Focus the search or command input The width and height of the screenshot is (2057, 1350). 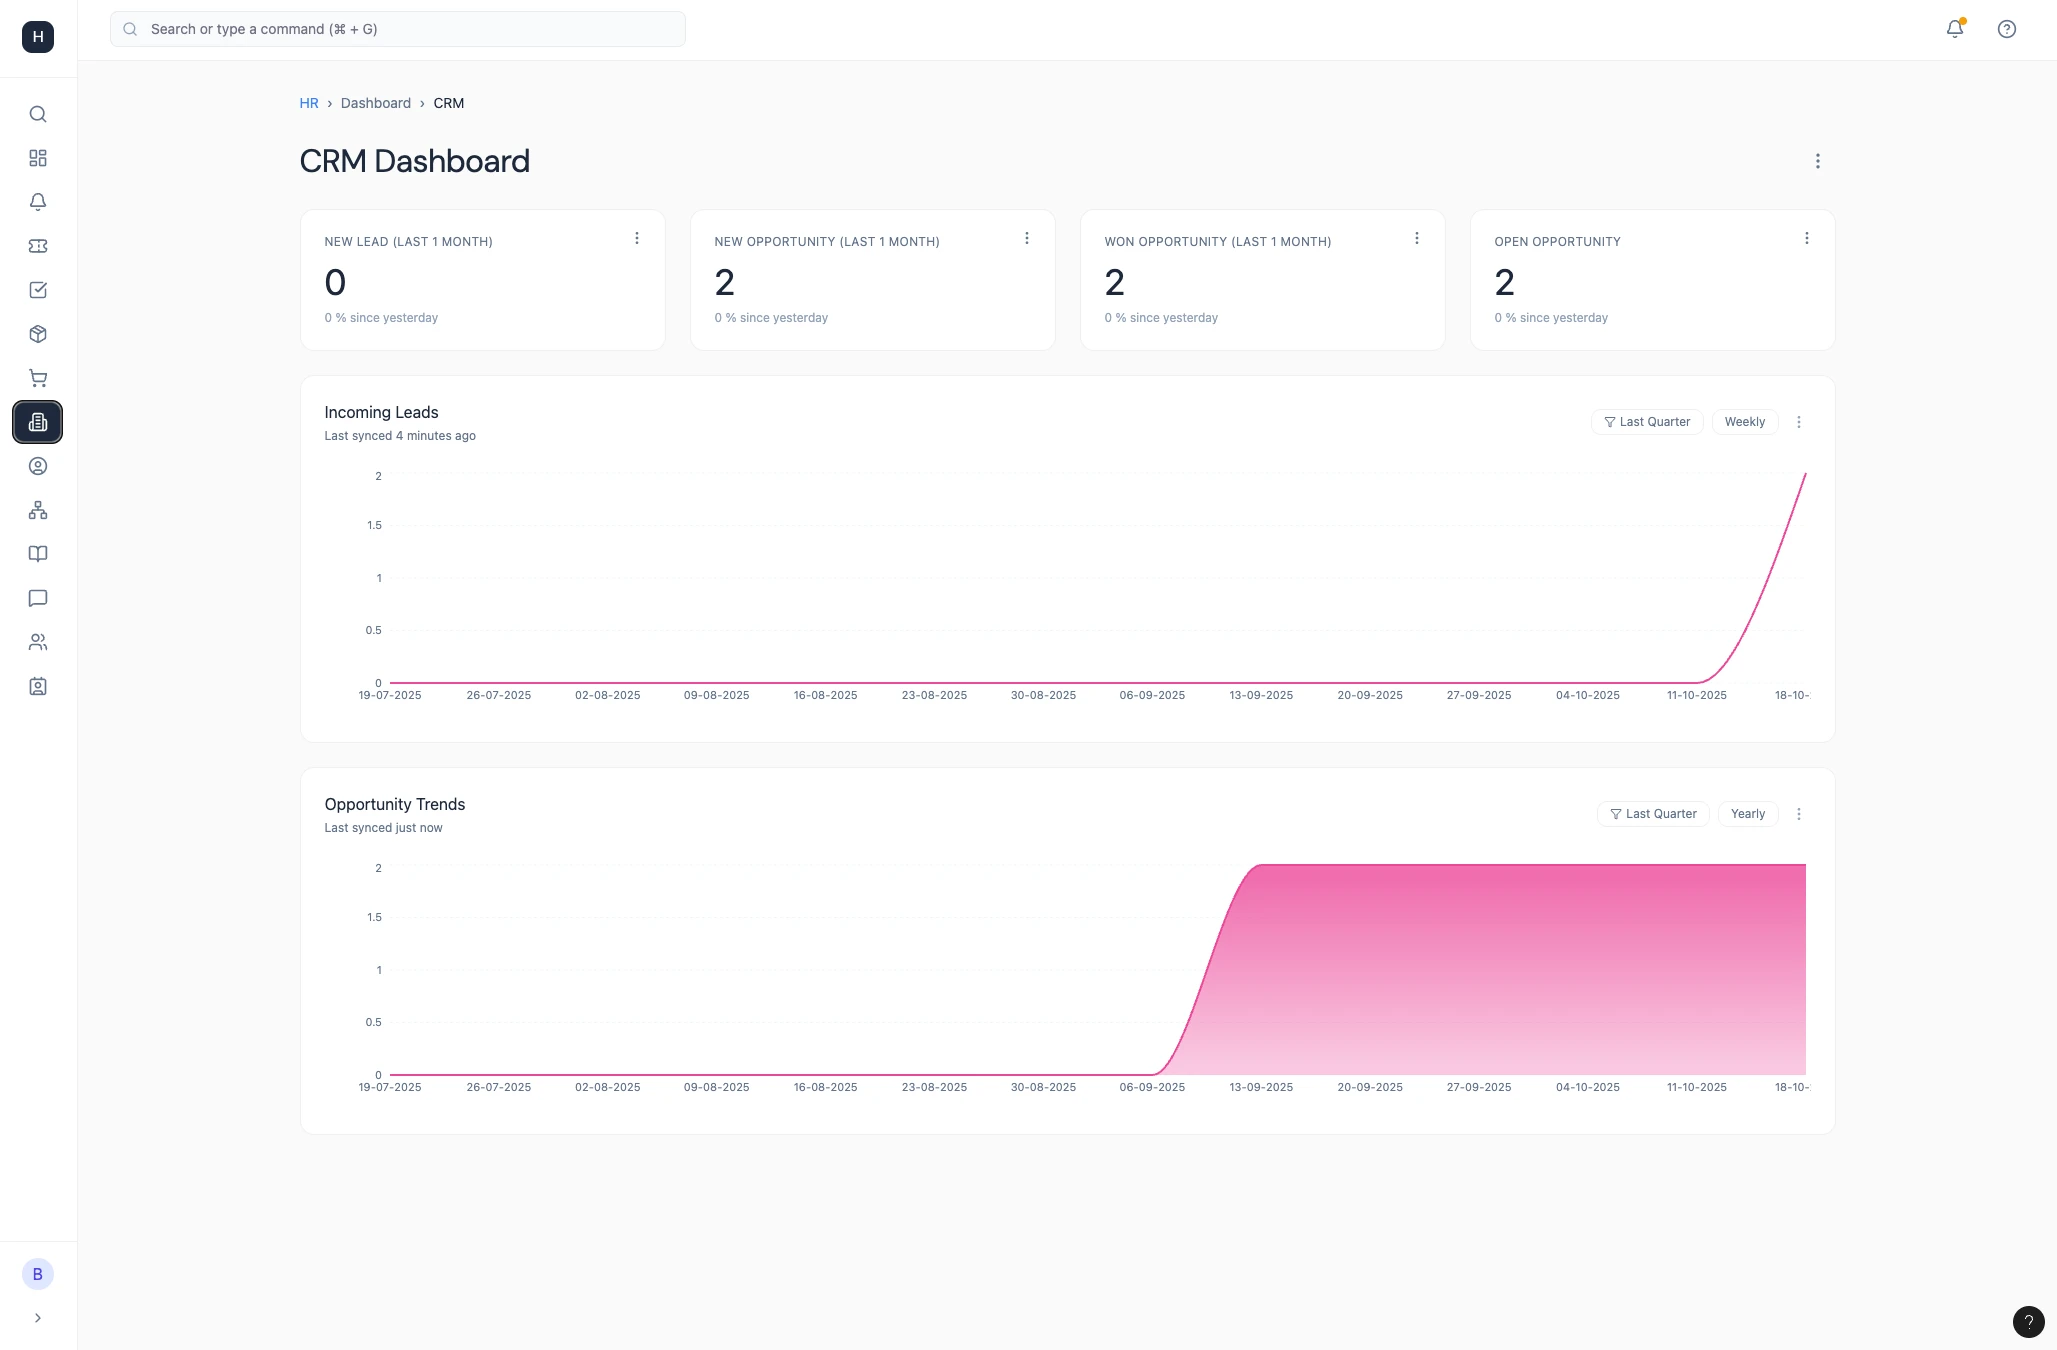(398, 29)
